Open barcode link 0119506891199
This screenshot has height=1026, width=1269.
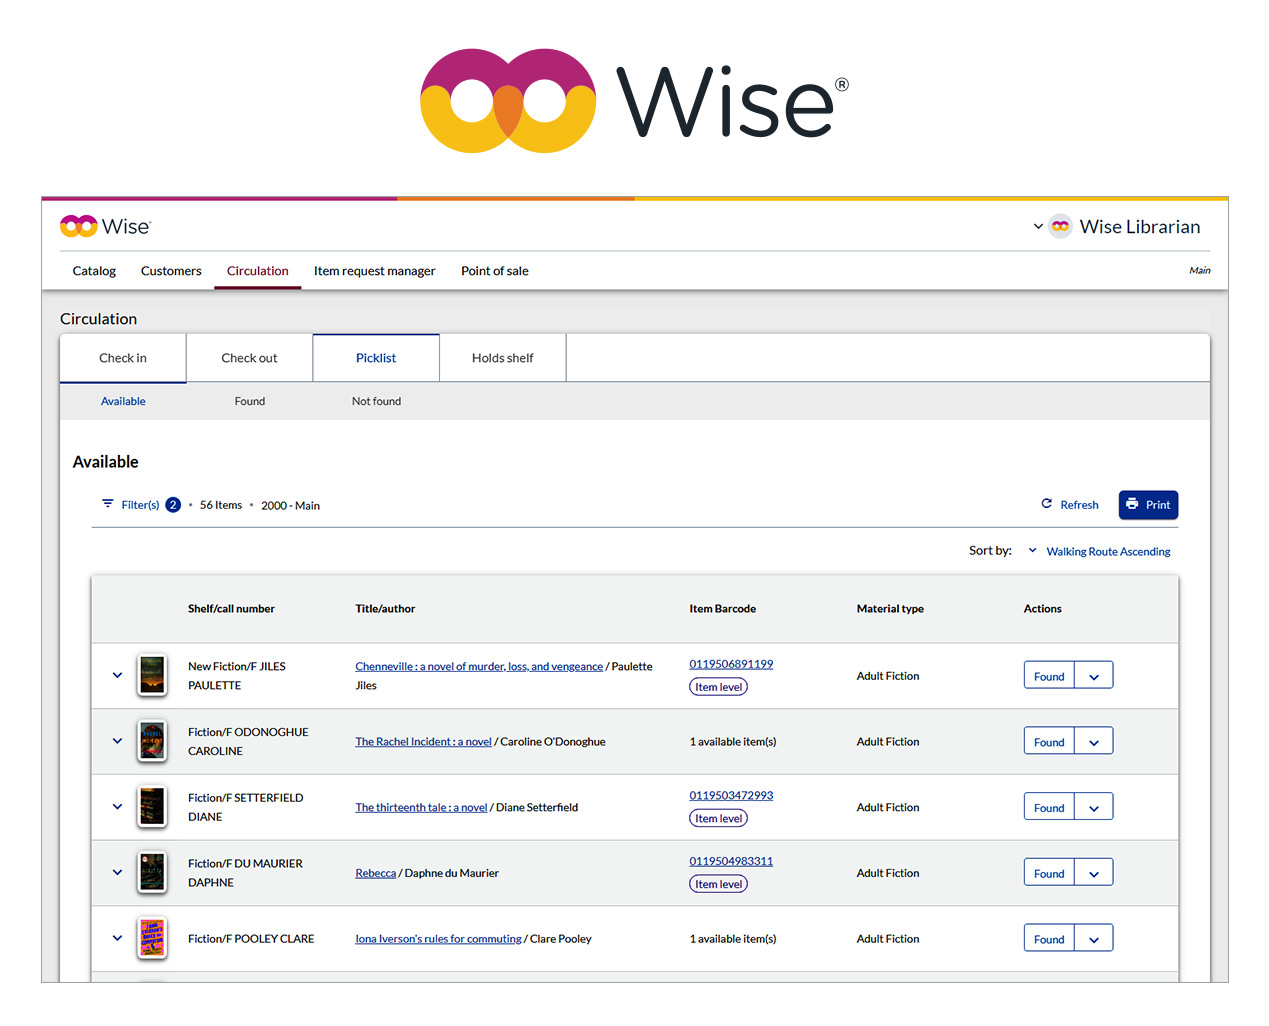click(x=731, y=664)
